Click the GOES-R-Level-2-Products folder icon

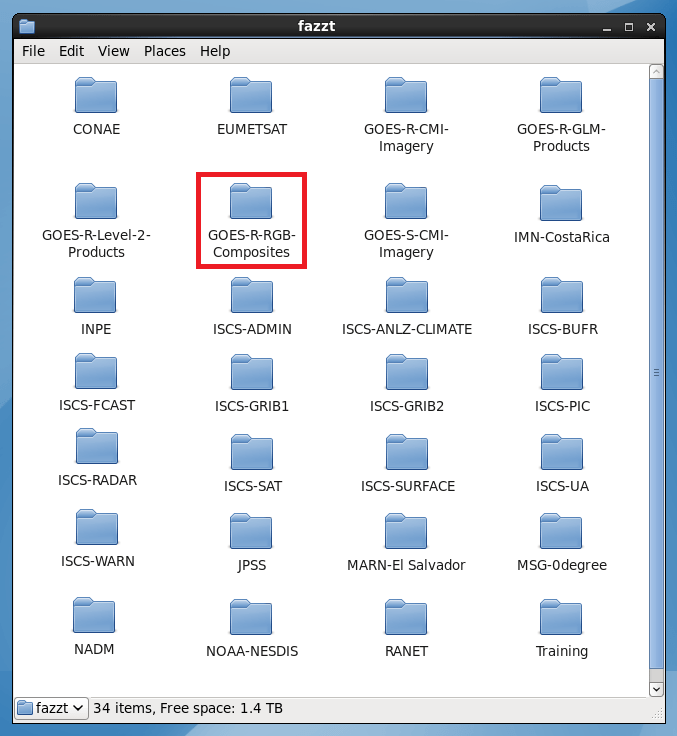pos(96,201)
